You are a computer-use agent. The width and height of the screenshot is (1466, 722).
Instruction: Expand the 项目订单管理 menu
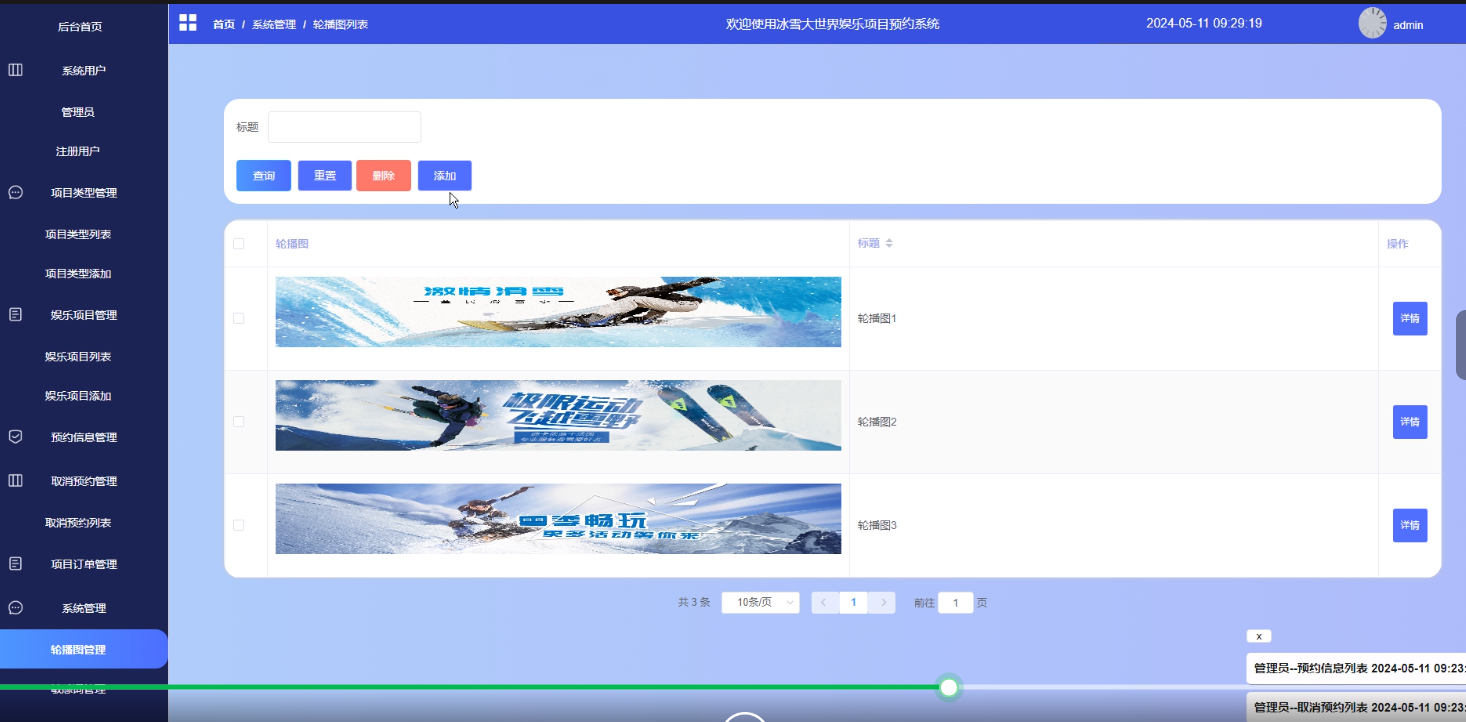coord(84,564)
